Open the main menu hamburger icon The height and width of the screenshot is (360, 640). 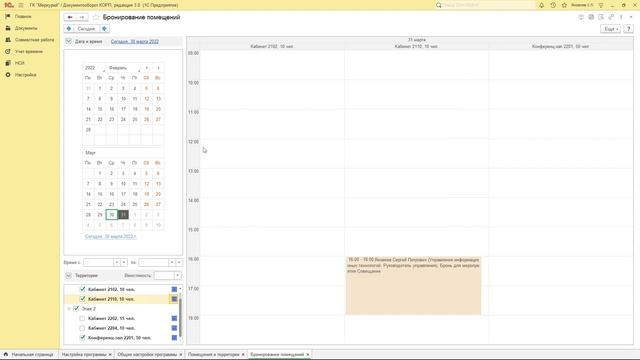(x=21, y=5)
